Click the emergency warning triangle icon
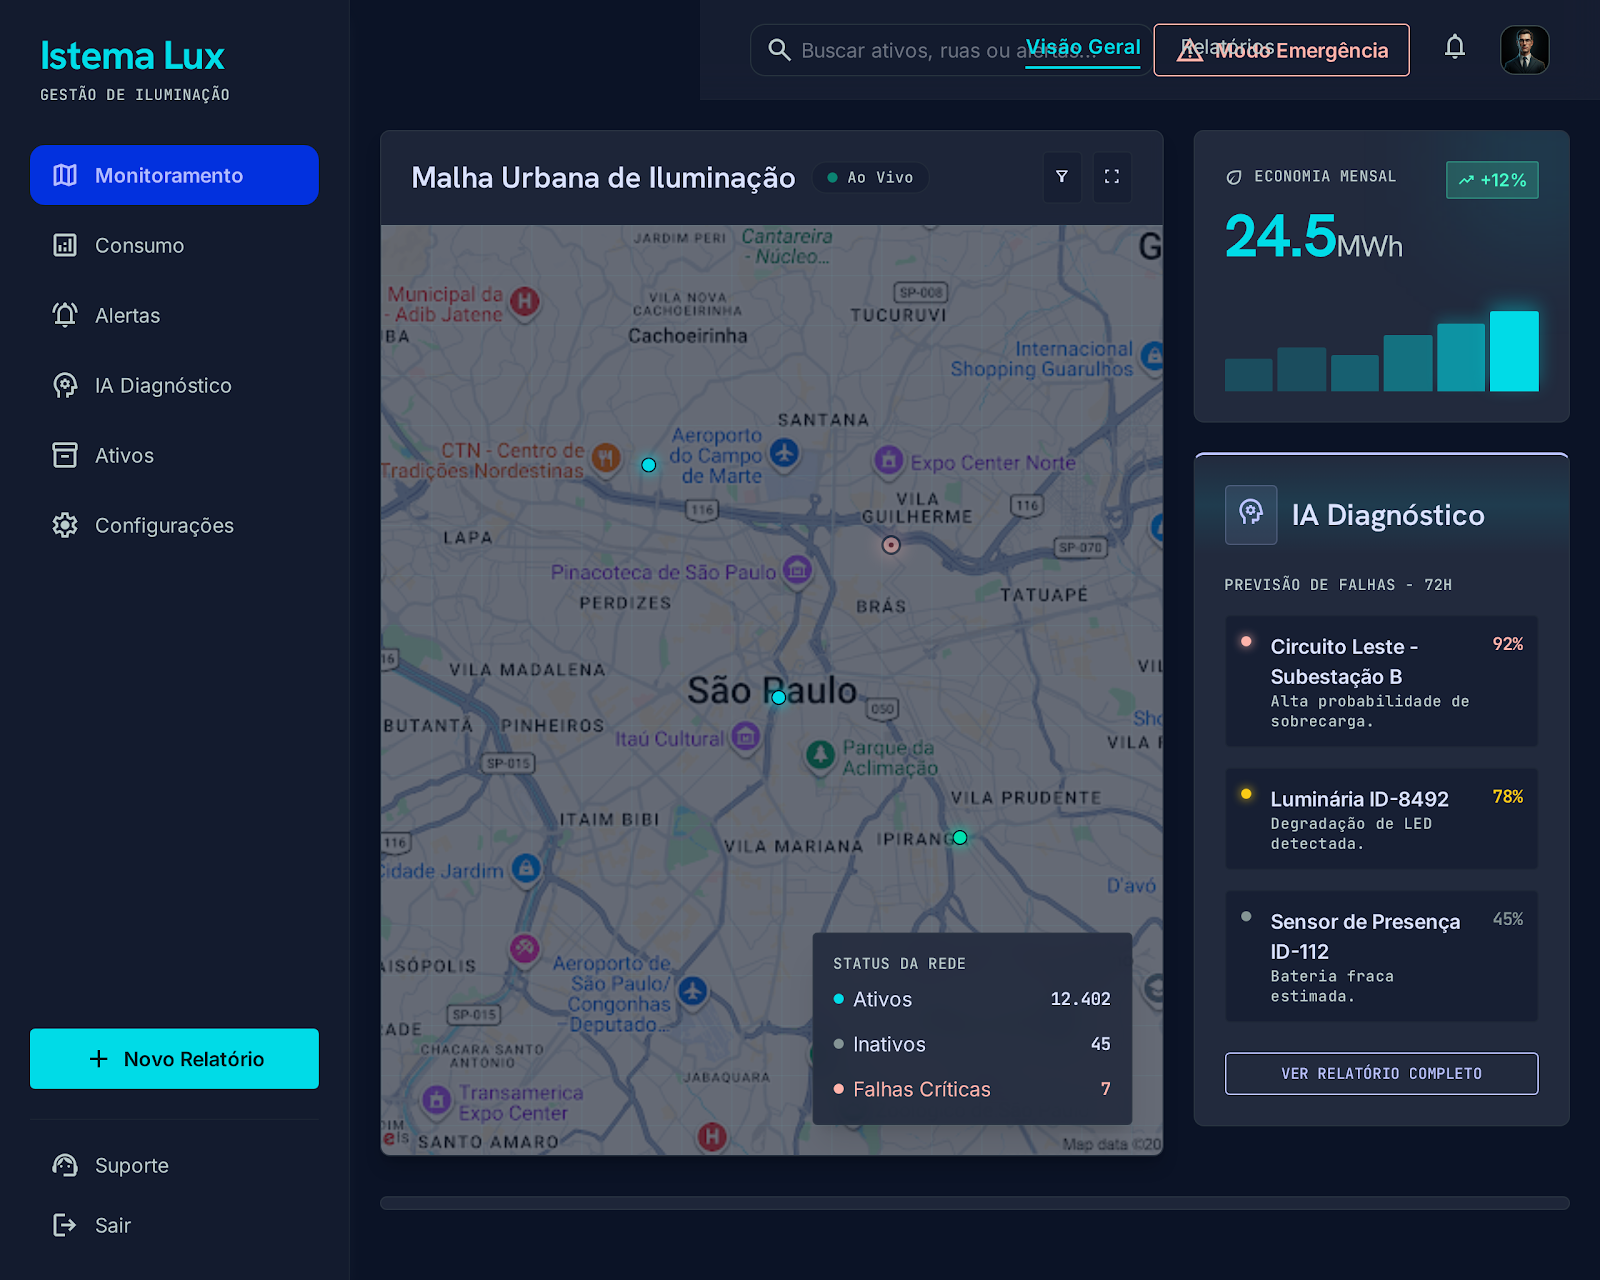1600x1280 pixels. pyautogui.click(x=1190, y=50)
